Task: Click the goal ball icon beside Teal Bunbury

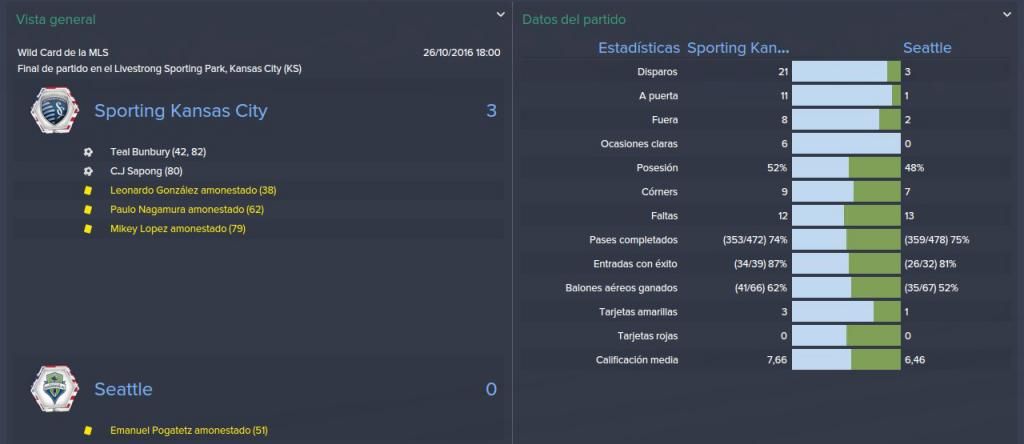Action: click(x=88, y=151)
